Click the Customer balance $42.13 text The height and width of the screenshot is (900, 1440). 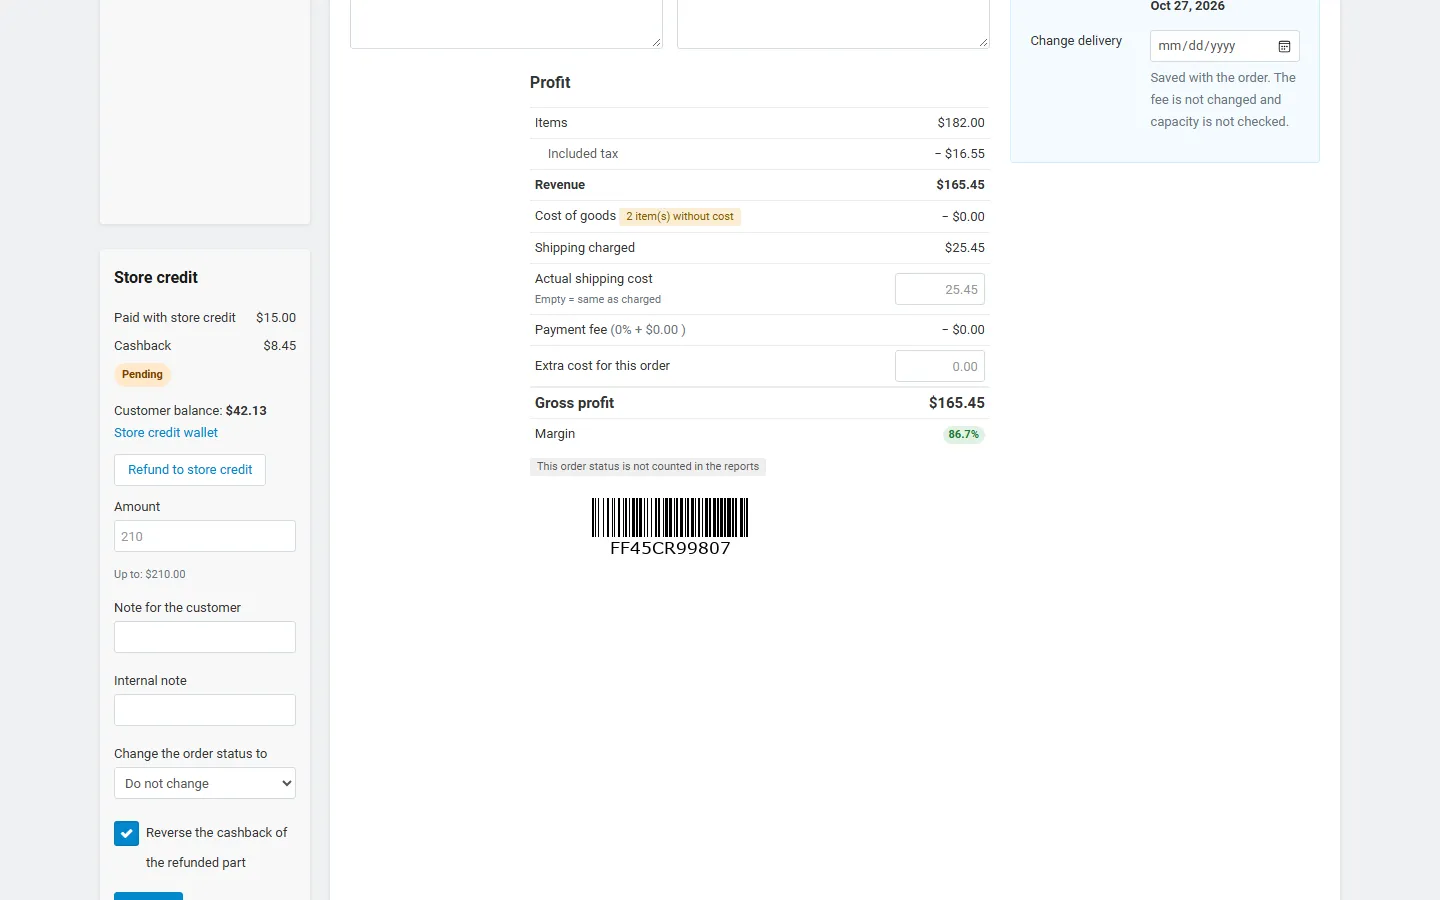[x=190, y=411]
